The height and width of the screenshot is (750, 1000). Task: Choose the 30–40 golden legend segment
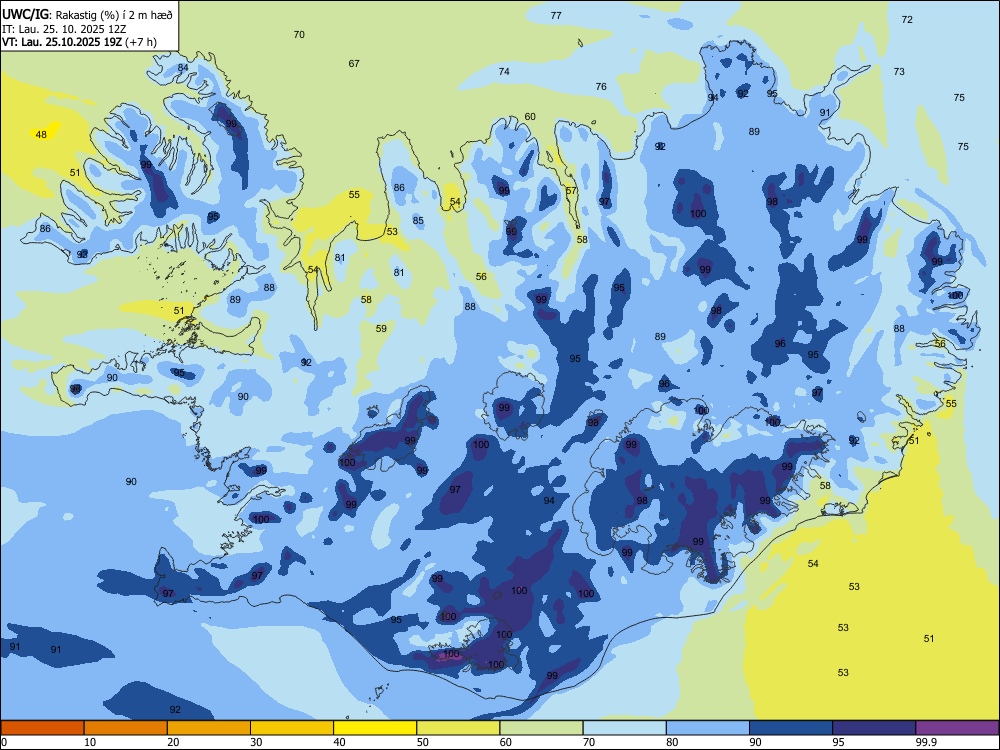292,728
